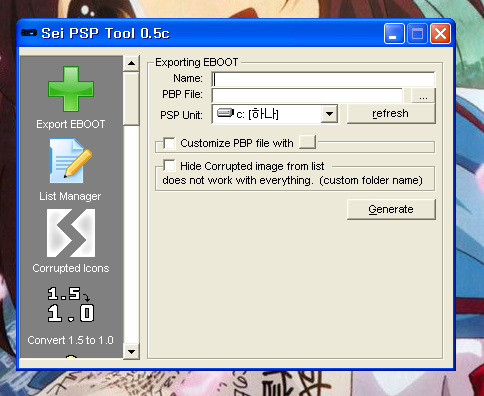Browse for PBP file with ... button
This screenshot has height=396, width=484.
(x=423, y=96)
